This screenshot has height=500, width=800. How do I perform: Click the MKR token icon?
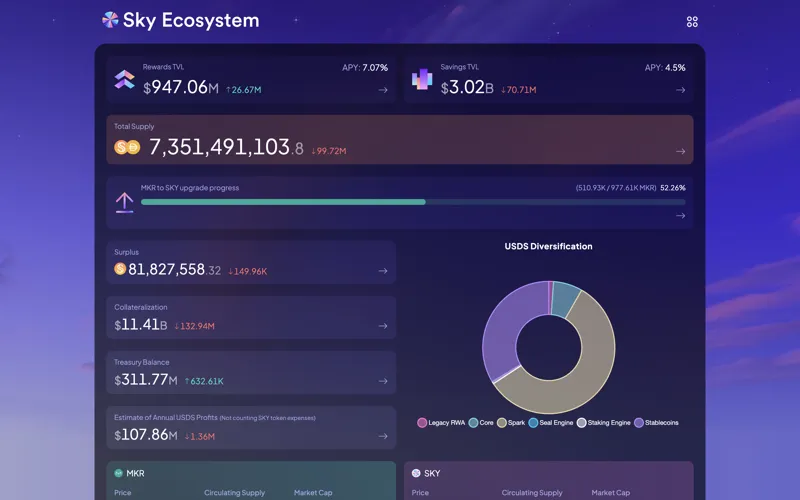click(118, 473)
